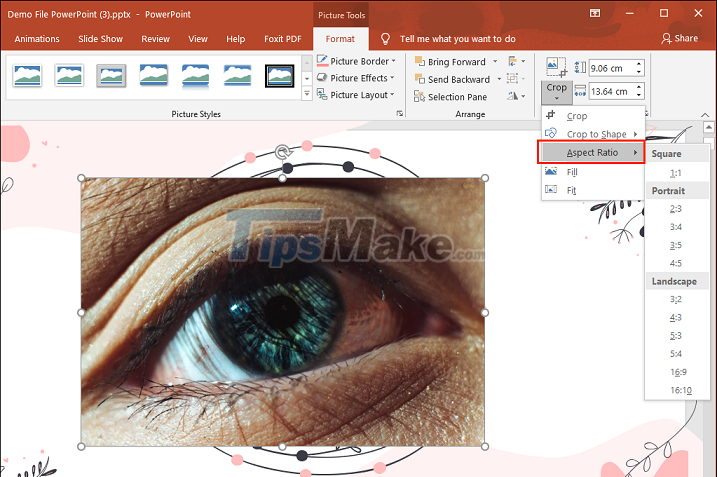Switch to the Slide Show tab
Screen dimensions: 717x477
(100, 39)
